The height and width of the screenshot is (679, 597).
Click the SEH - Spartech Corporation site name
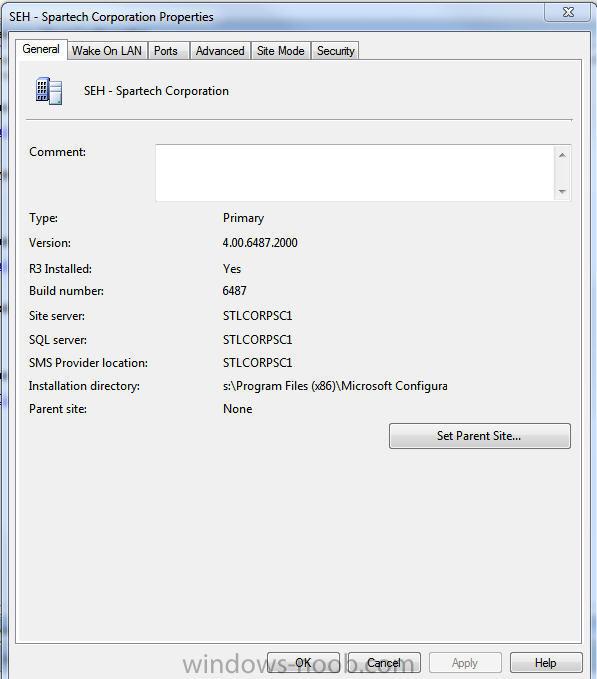[x=156, y=91]
